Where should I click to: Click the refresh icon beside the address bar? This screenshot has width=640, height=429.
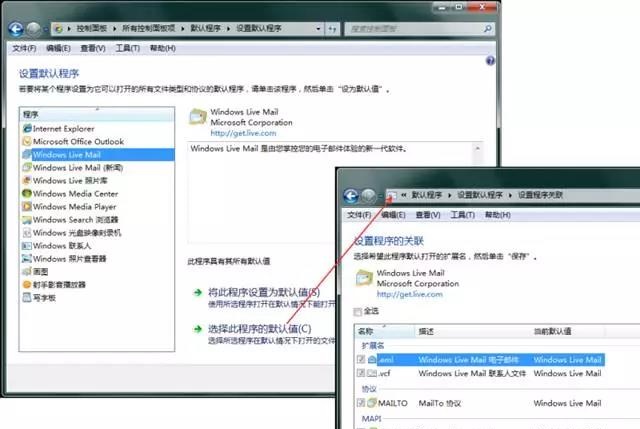pos(333,29)
